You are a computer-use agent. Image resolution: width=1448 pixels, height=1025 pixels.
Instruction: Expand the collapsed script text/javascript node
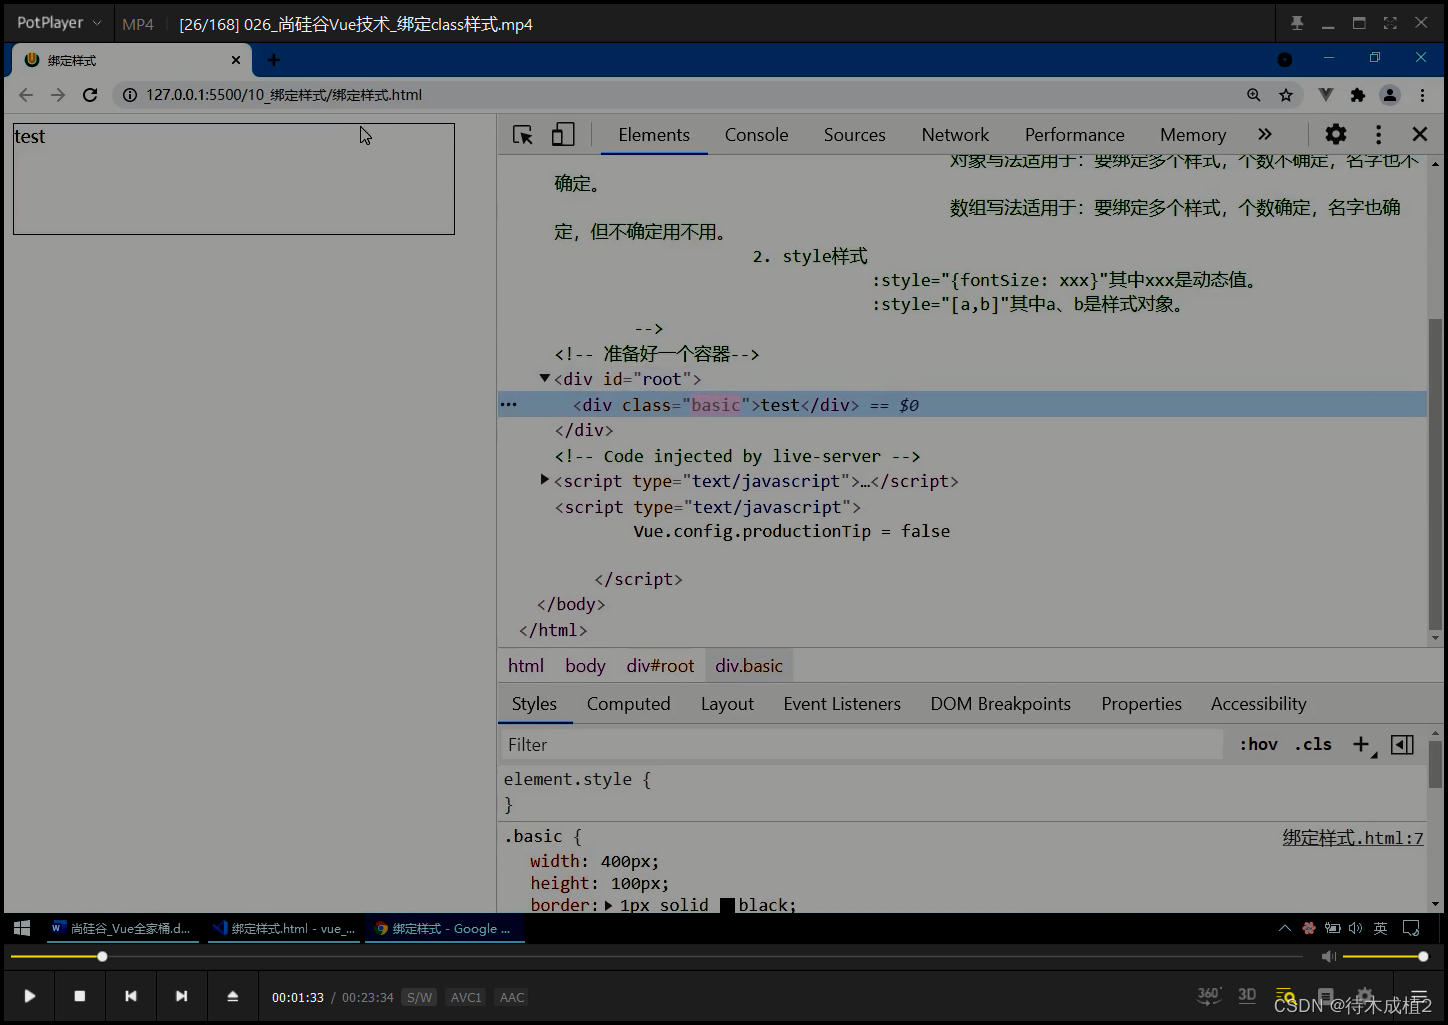545,480
